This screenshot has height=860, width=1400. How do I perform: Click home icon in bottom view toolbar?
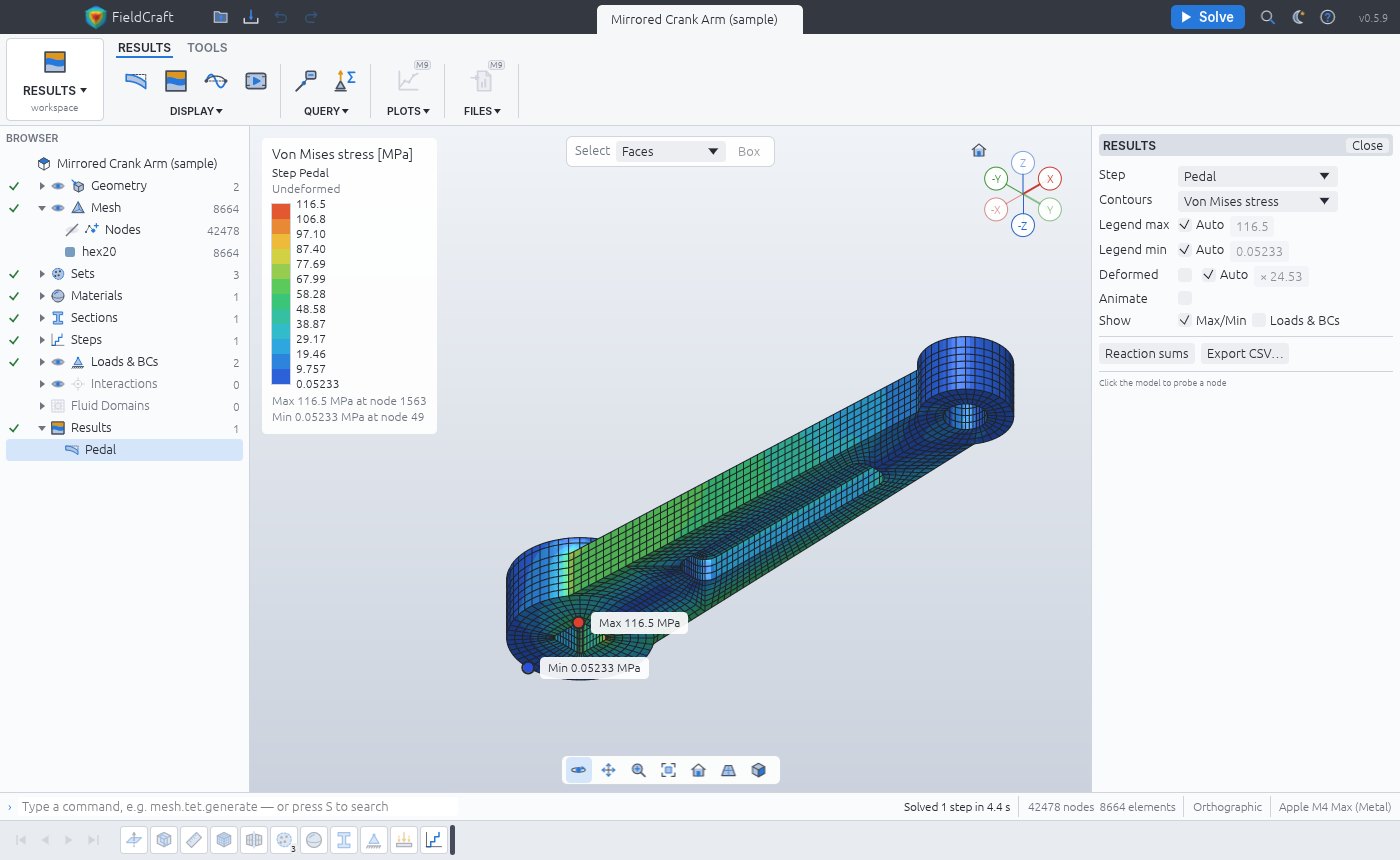click(x=698, y=770)
